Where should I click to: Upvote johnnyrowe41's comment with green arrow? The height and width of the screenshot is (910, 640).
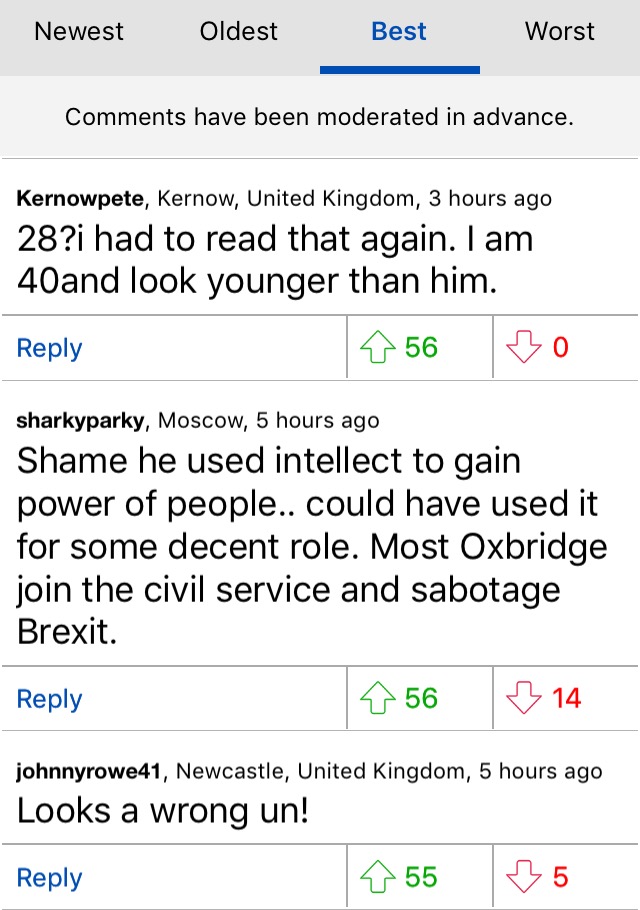(378, 877)
